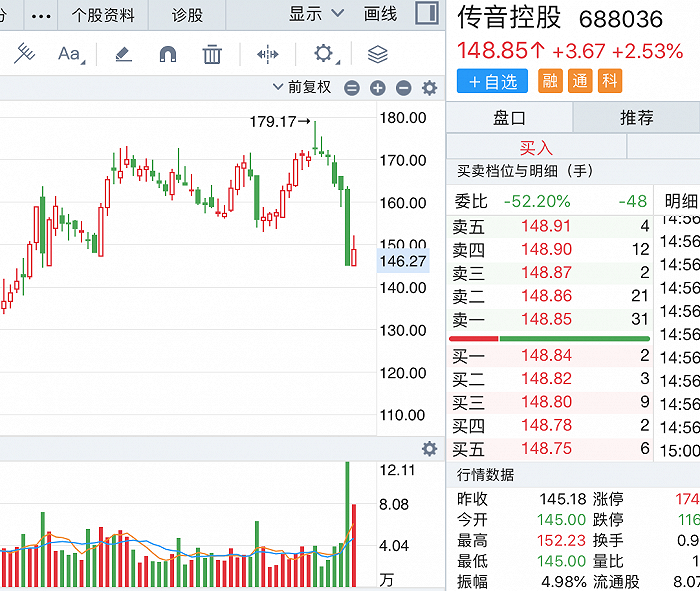Toggle the side panel layout icon

427,13
